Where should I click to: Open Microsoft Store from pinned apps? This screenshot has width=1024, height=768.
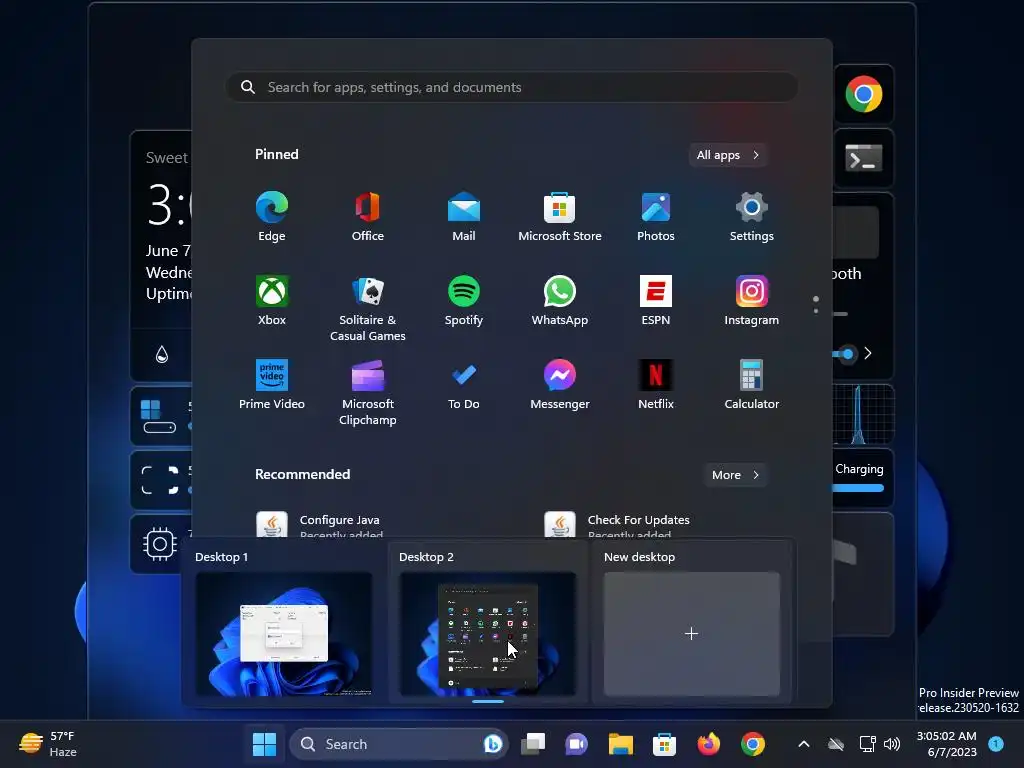click(x=560, y=217)
